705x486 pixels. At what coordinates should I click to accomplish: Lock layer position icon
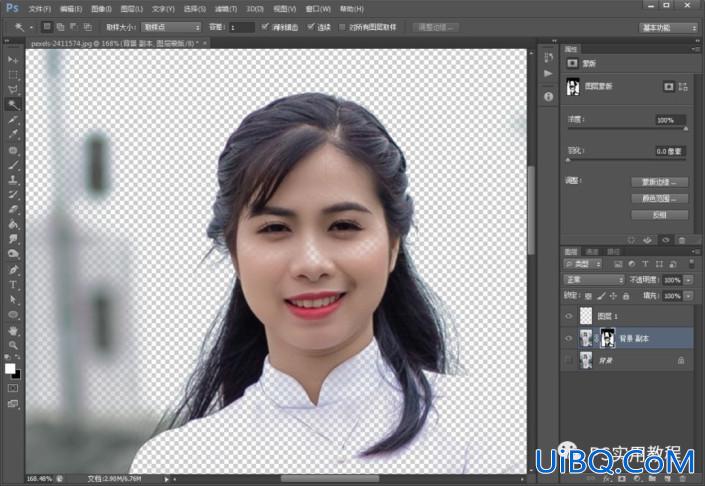coord(613,296)
